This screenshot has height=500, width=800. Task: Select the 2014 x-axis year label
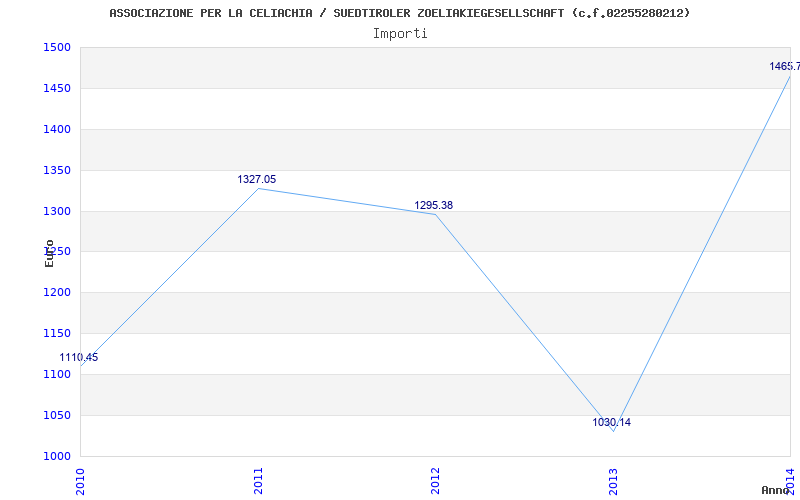pyautogui.click(x=790, y=479)
